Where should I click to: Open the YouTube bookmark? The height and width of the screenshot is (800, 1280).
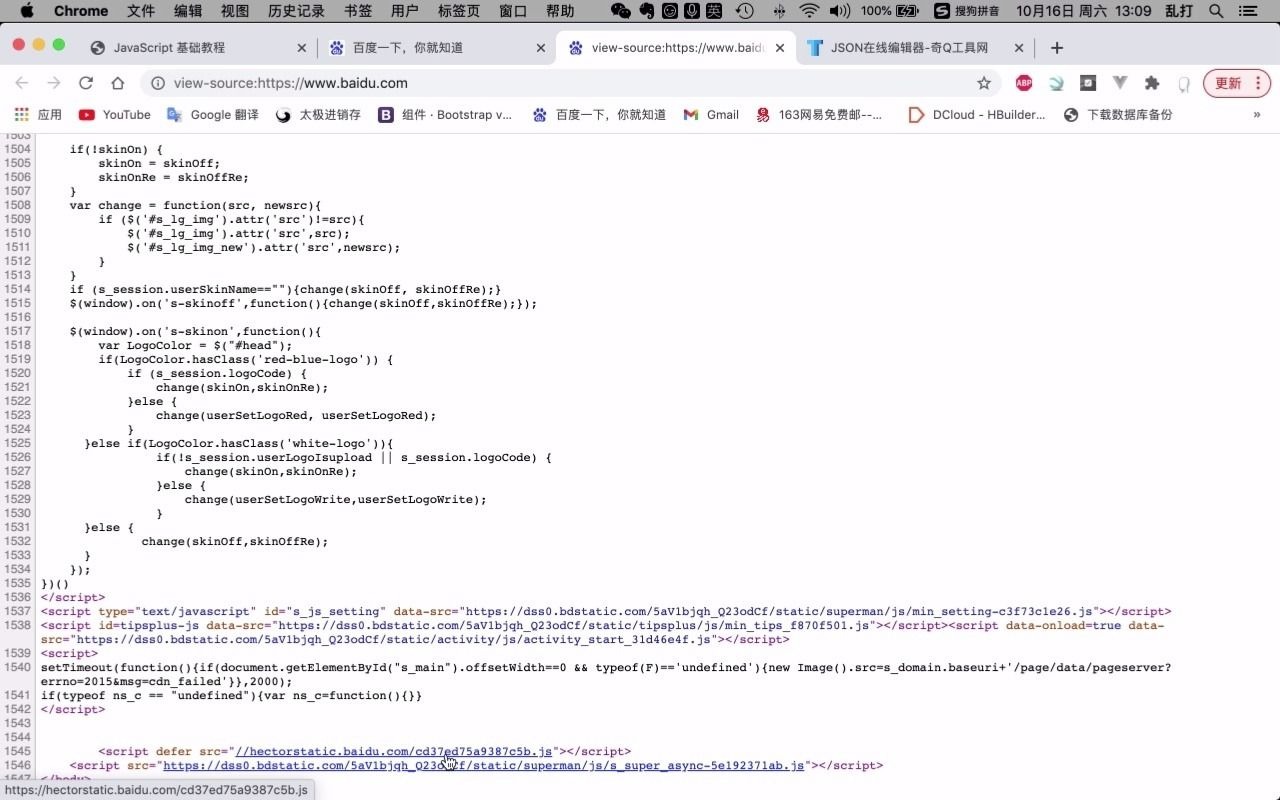pos(114,115)
